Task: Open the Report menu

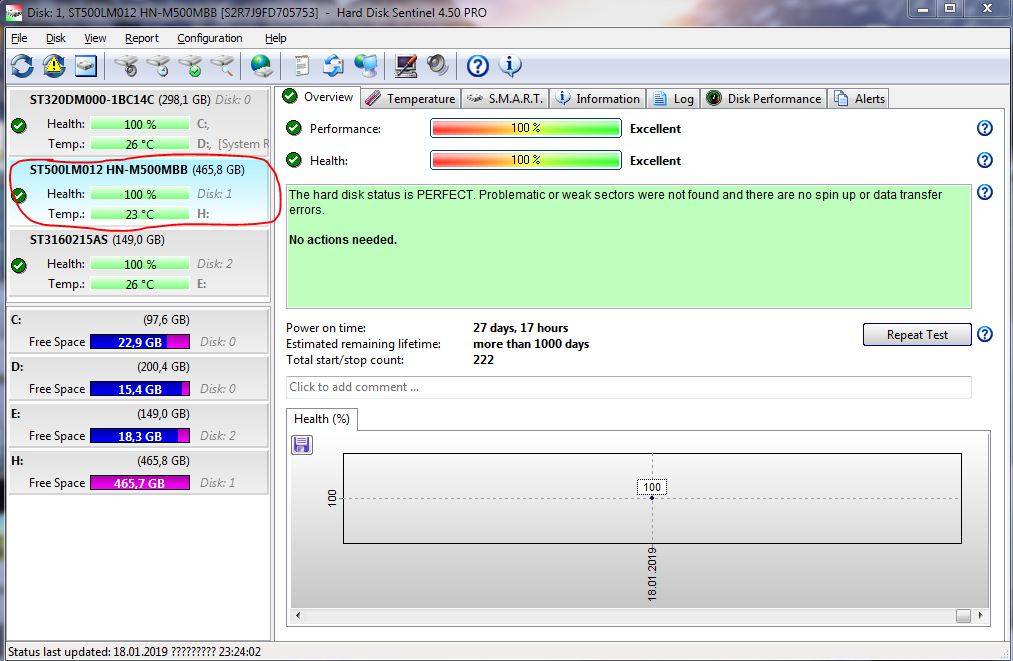Action: [141, 38]
